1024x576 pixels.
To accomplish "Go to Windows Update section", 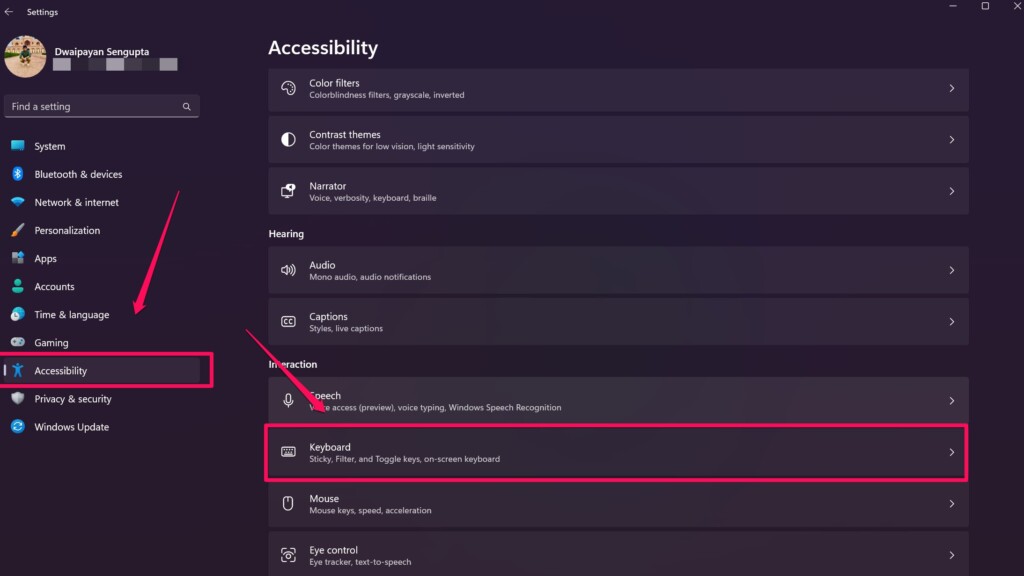I will [x=71, y=427].
